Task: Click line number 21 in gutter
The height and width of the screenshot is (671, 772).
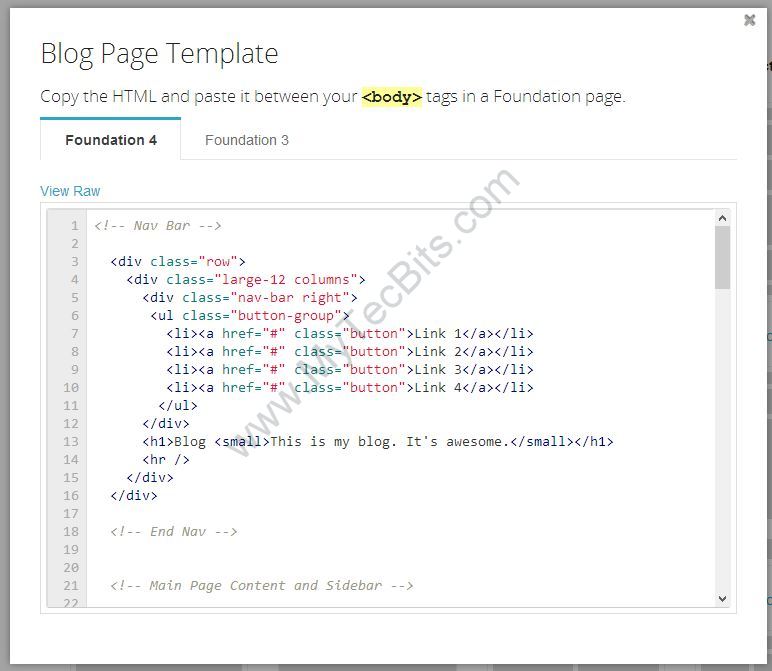Action: pyautogui.click(x=71, y=585)
